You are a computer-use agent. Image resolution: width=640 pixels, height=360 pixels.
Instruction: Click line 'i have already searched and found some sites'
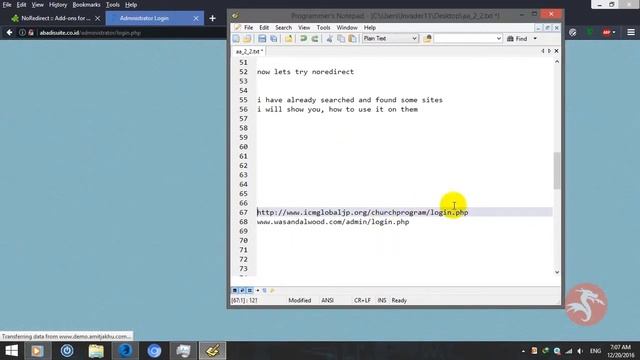pyautogui.click(x=350, y=100)
